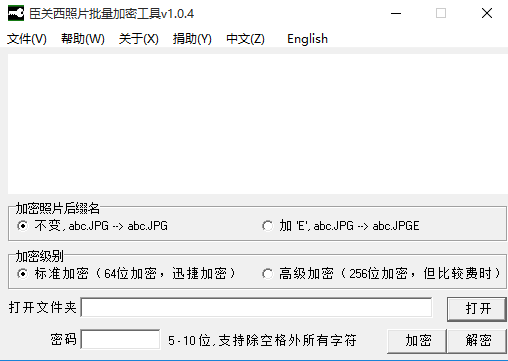Focus the 打开文件夹 path input field
This screenshot has height=361, width=508.
(x=256, y=307)
